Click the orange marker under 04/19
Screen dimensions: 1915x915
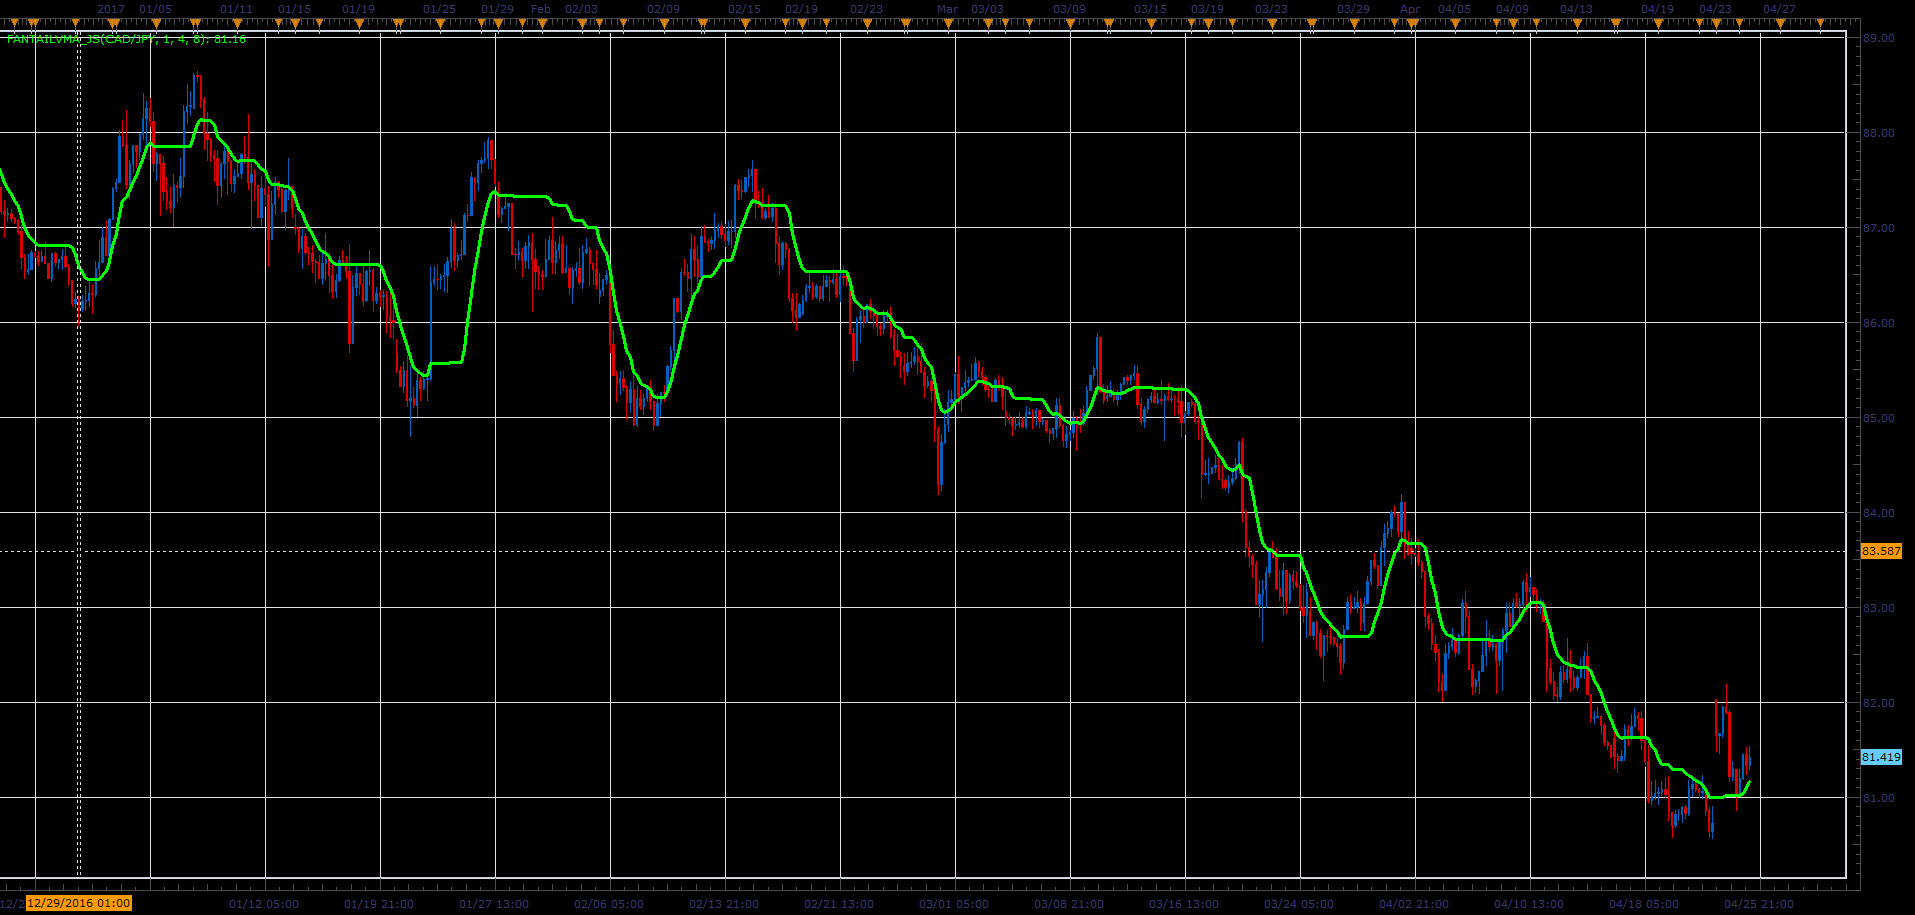tap(1660, 23)
